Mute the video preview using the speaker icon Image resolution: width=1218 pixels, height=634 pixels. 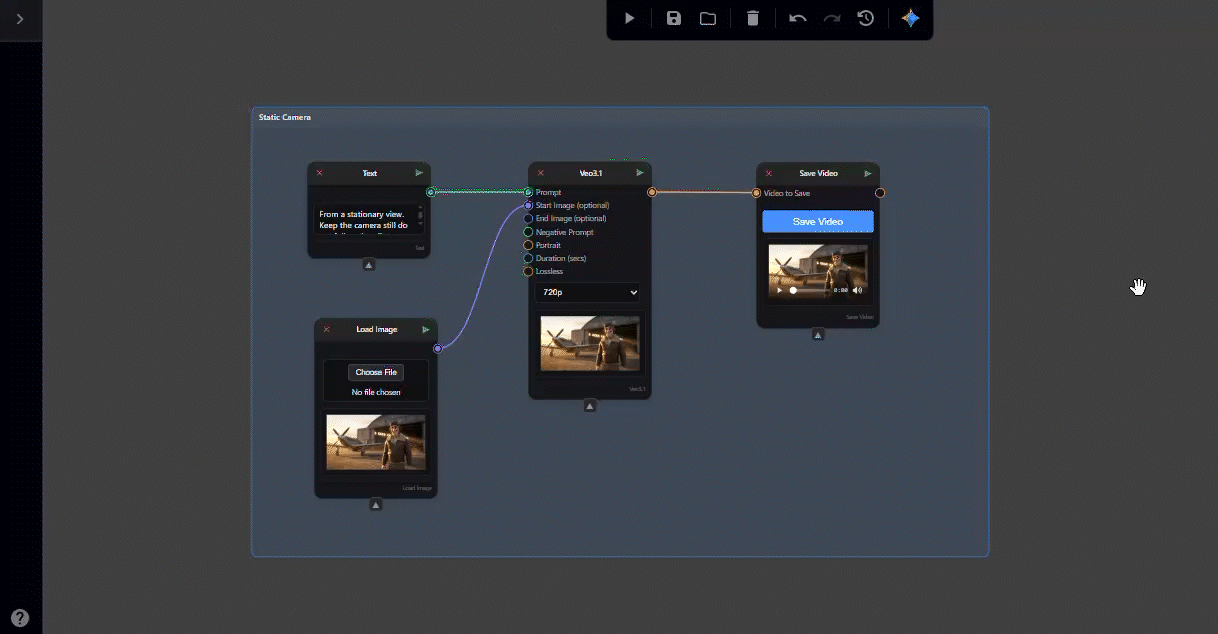point(857,290)
